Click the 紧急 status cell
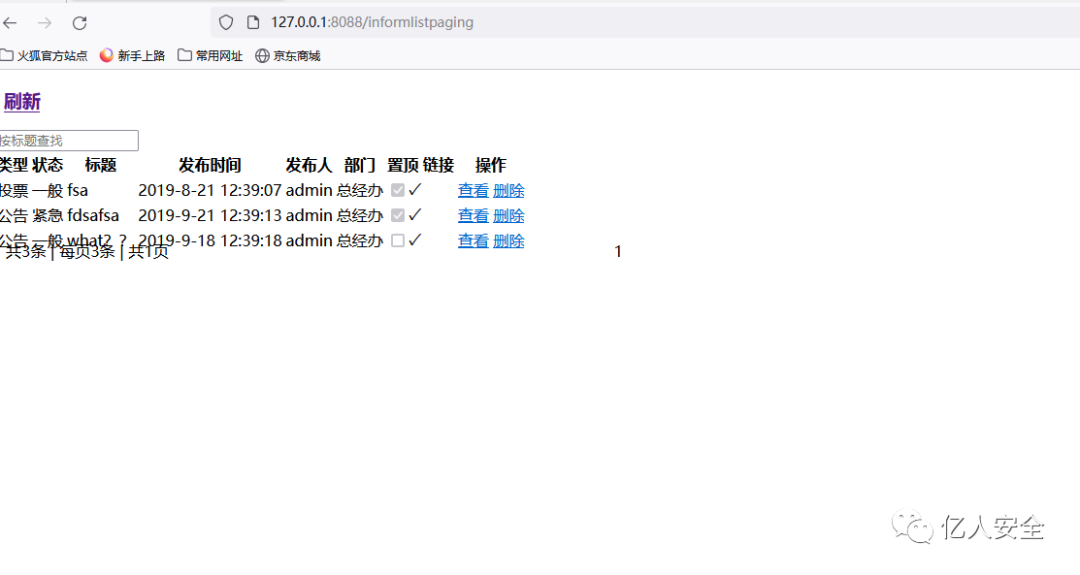 [48, 216]
